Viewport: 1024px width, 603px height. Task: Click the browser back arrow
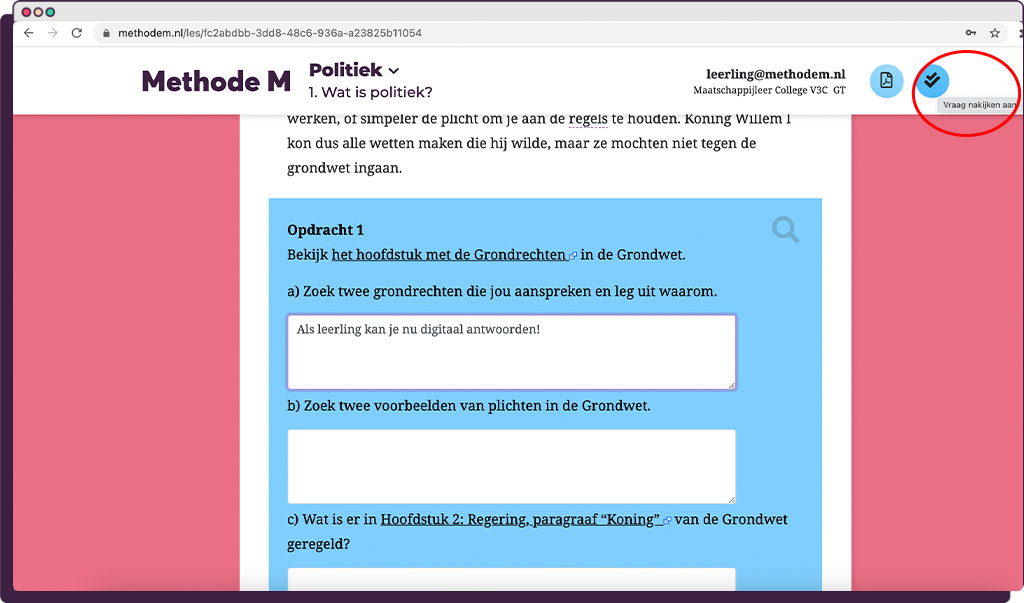click(29, 33)
